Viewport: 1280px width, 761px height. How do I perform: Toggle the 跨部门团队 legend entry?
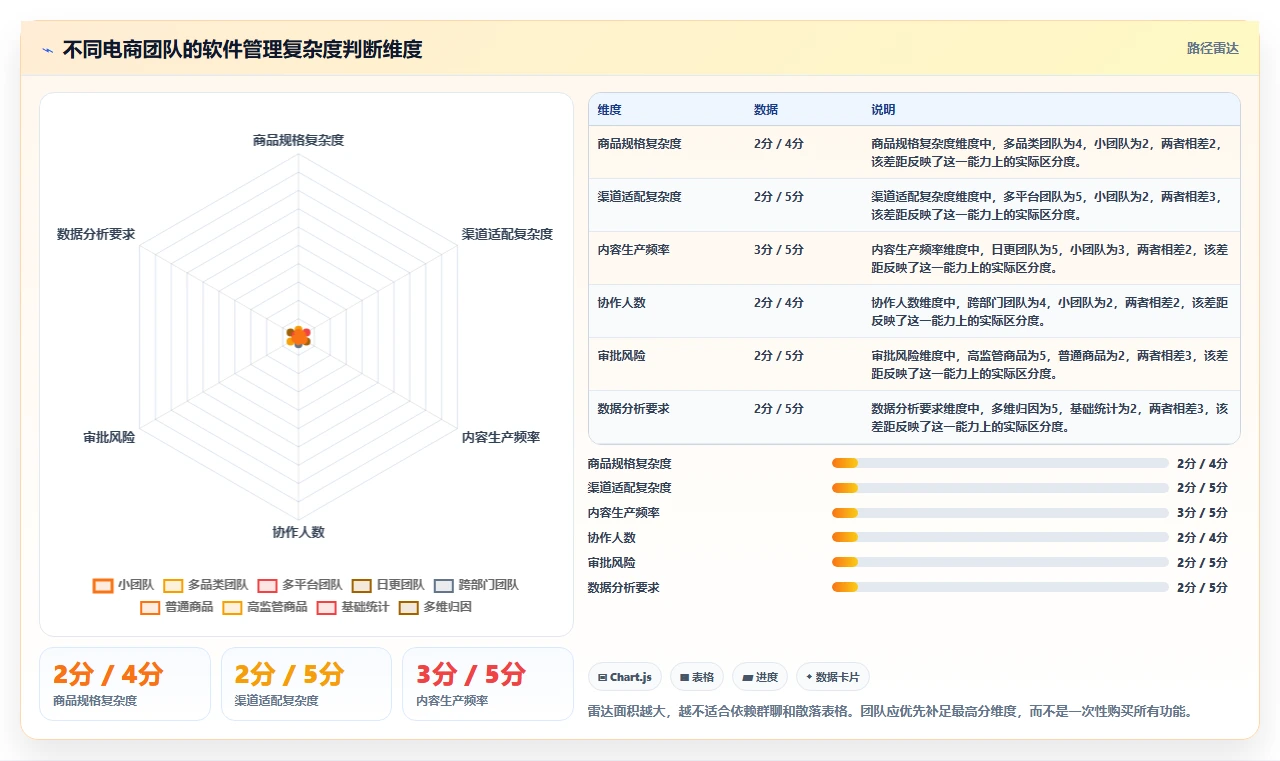(x=475, y=585)
